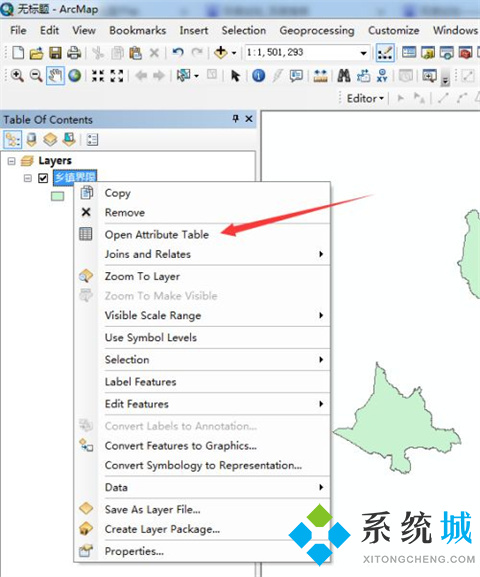Image resolution: width=480 pixels, height=577 pixels.
Task: Activate the Measure ruler tool
Action: point(320,76)
